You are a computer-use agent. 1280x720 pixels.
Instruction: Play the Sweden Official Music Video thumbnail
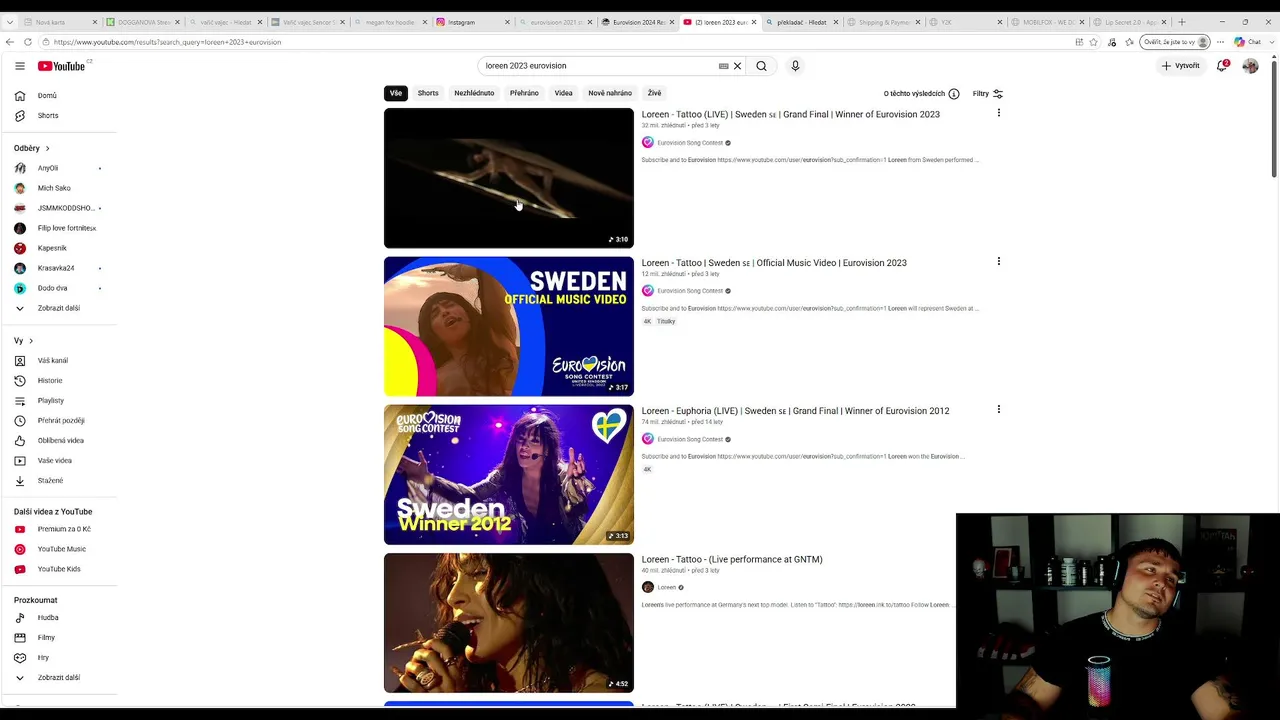(509, 326)
